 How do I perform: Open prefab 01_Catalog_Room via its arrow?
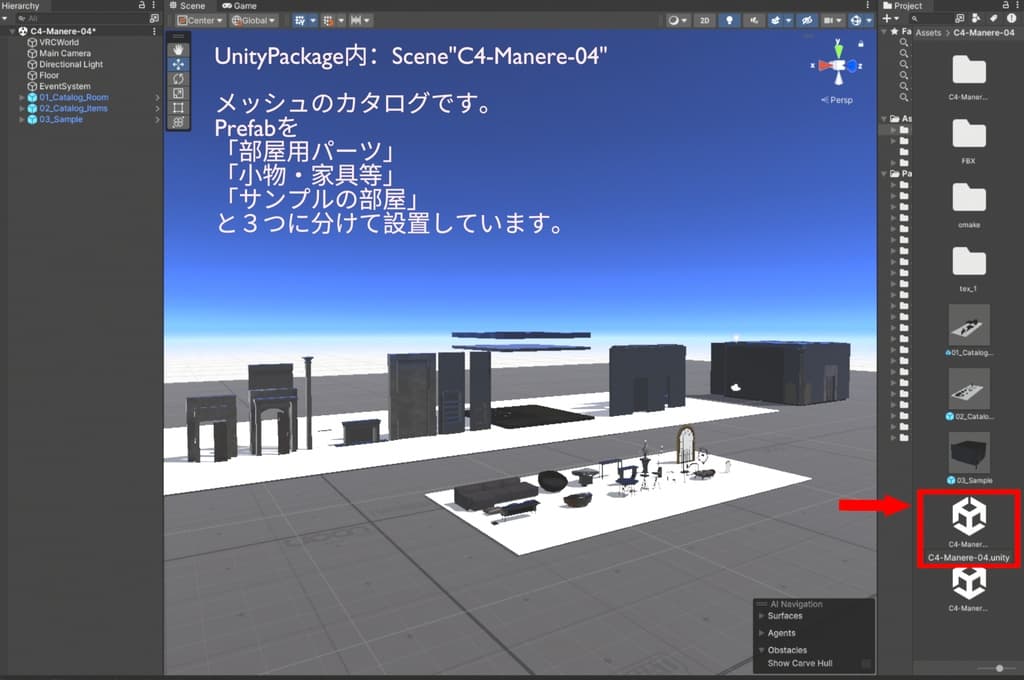click(157, 97)
